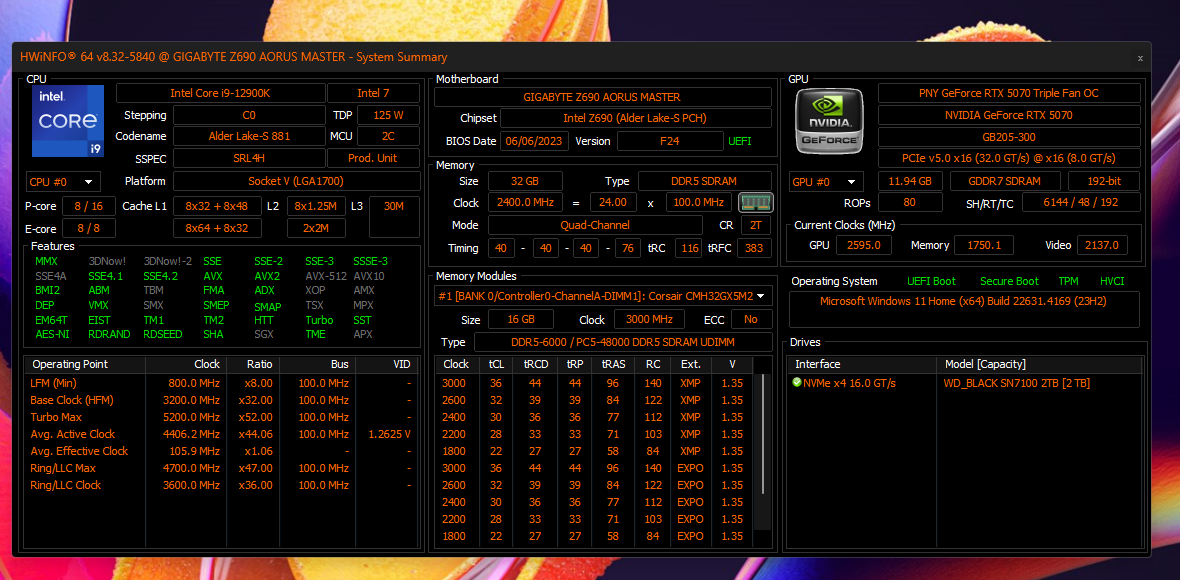1180x580 pixels.
Task: Open the CPU #0 selector dropdown
Action: tap(63, 181)
